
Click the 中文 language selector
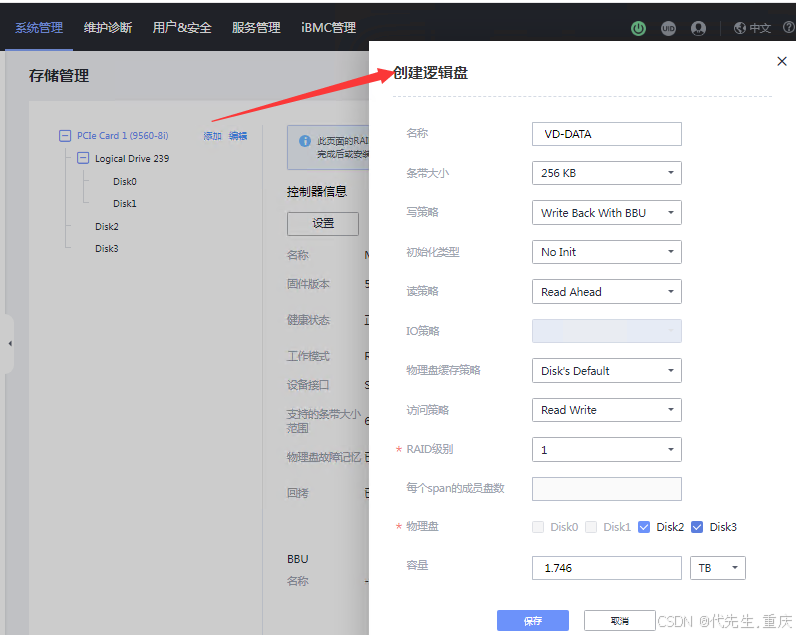click(x=760, y=28)
